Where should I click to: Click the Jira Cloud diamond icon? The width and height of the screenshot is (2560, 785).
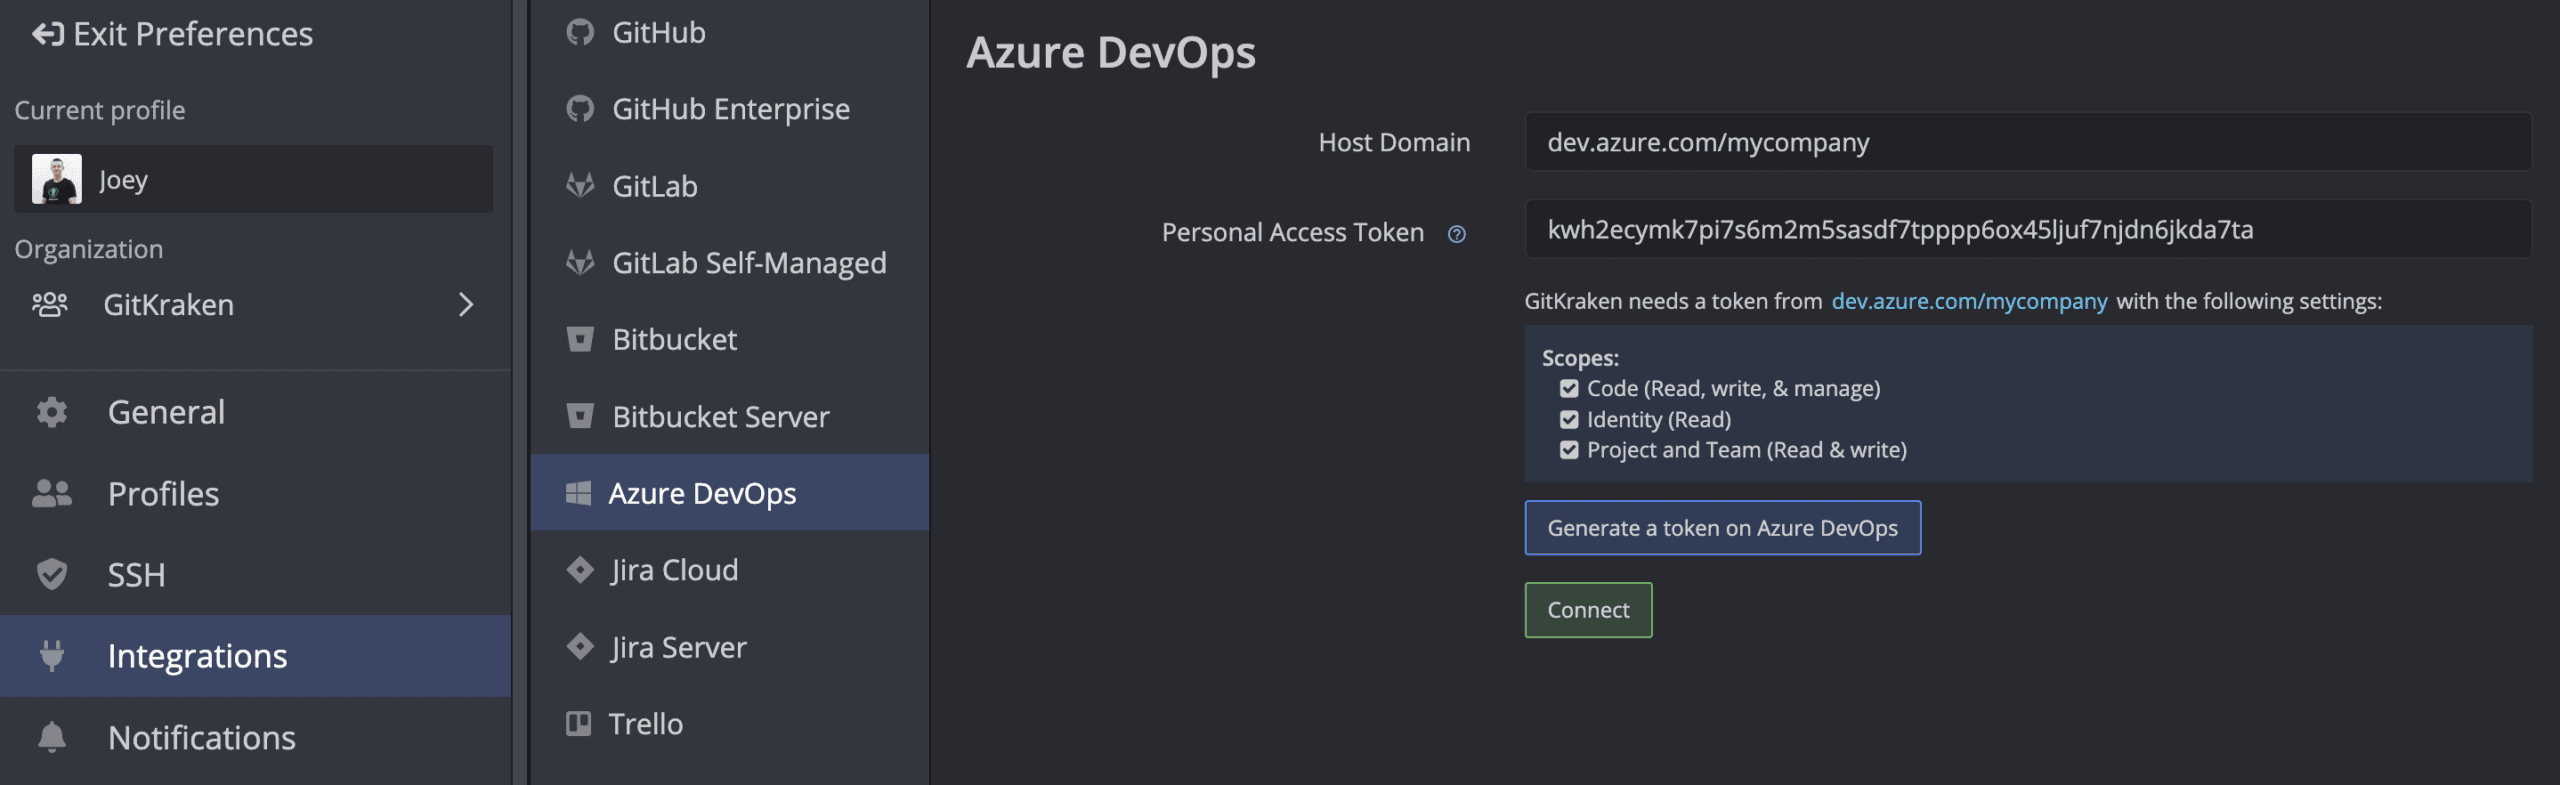point(580,570)
